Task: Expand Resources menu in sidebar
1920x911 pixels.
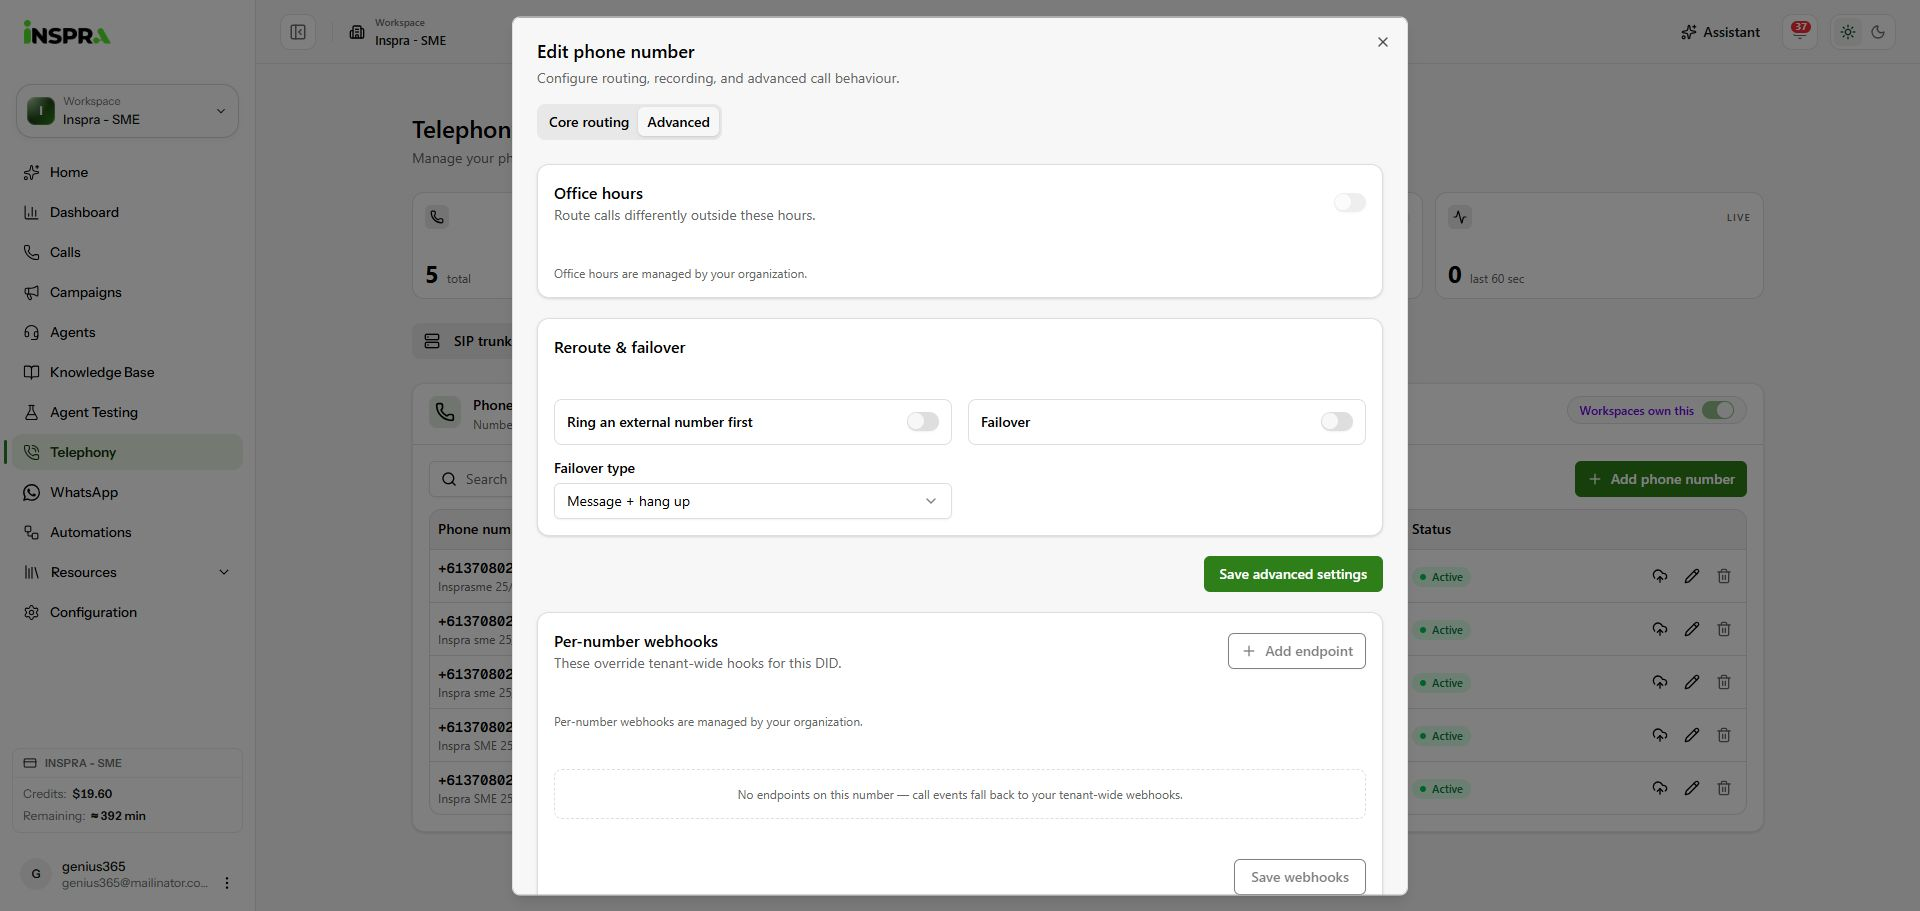Action: (x=127, y=572)
